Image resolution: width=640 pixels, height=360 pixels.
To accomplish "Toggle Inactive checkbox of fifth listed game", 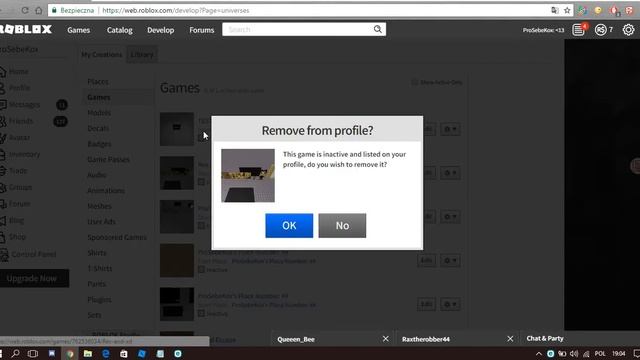I will pos(201,313).
